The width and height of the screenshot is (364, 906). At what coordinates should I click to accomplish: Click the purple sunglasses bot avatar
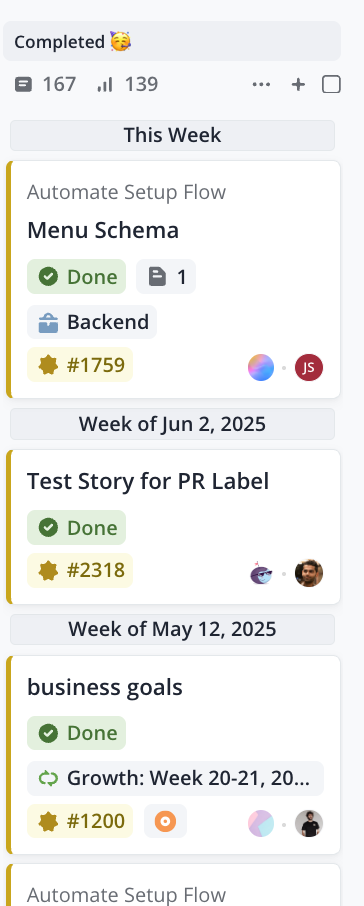pos(261,573)
